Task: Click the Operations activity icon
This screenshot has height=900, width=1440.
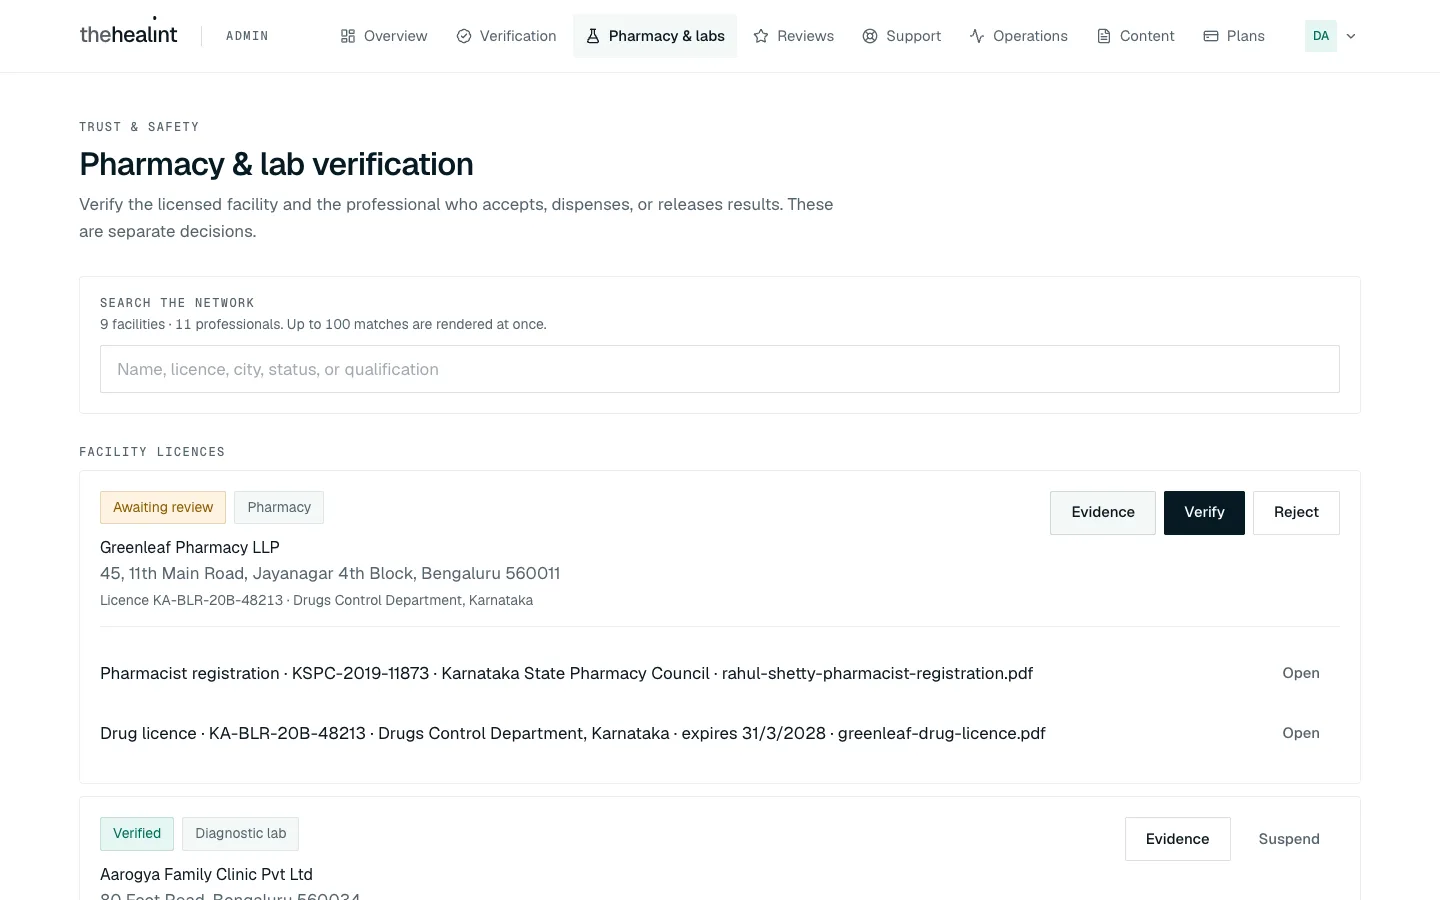Action: point(977,36)
